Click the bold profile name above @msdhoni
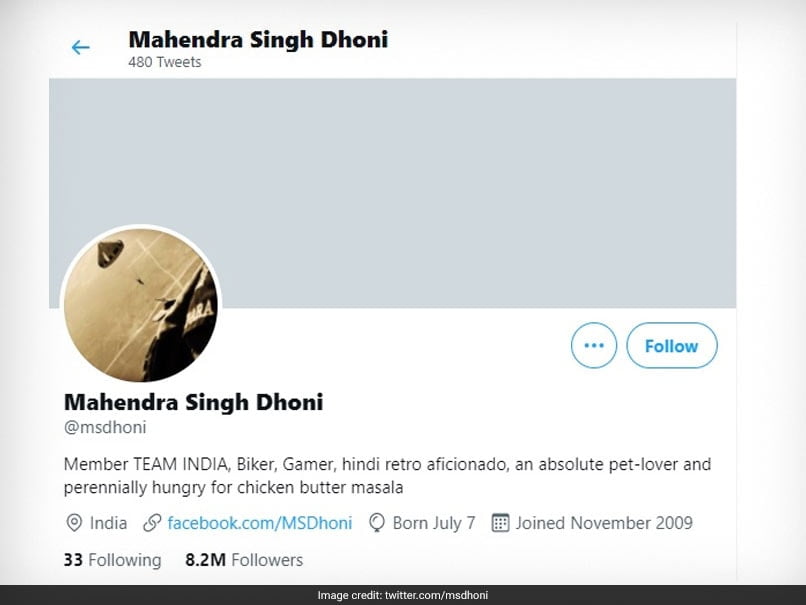806x605 pixels. tap(193, 402)
